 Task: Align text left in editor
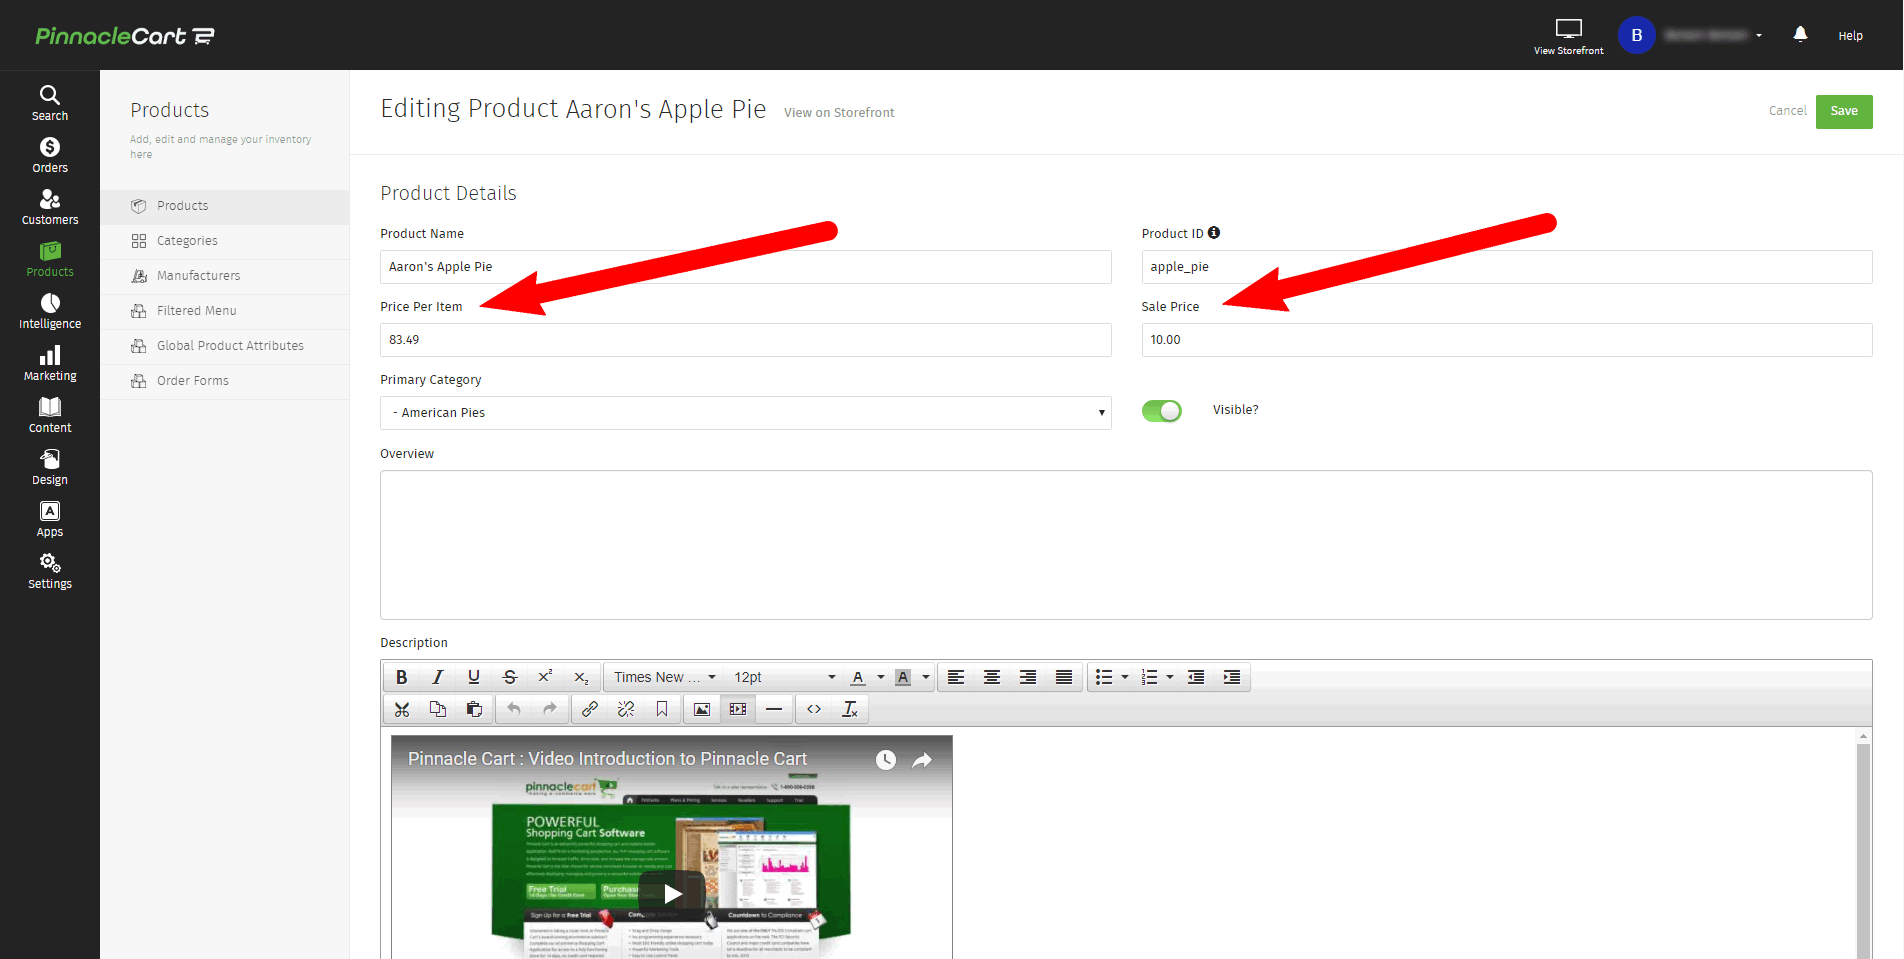(x=956, y=677)
